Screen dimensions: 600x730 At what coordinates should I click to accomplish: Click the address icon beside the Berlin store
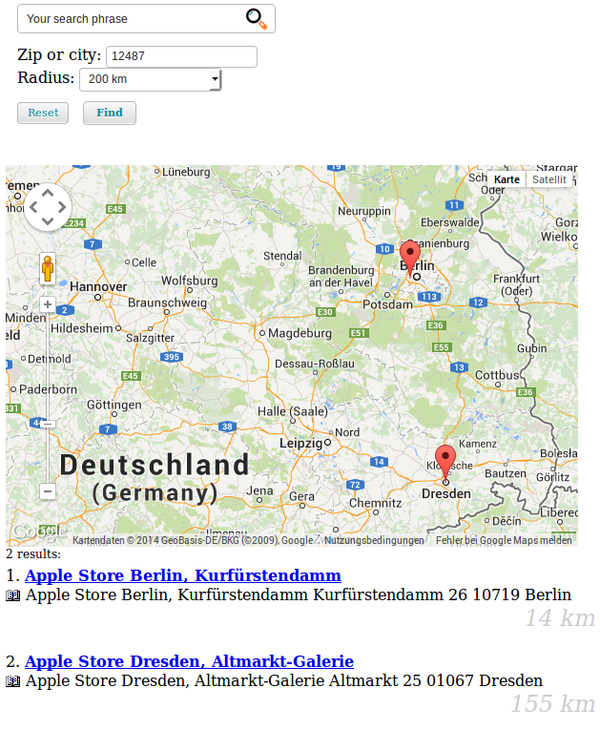pyautogui.click(x=13, y=596)
